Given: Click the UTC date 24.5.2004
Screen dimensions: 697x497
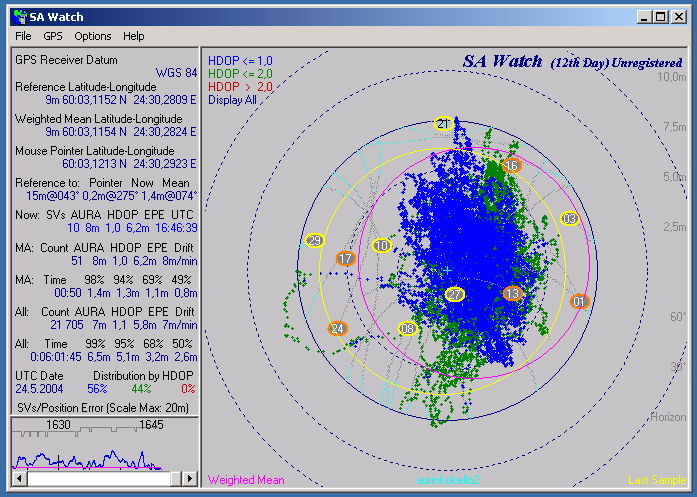Looking at the screenshot, I should click(x=39, y=389).
